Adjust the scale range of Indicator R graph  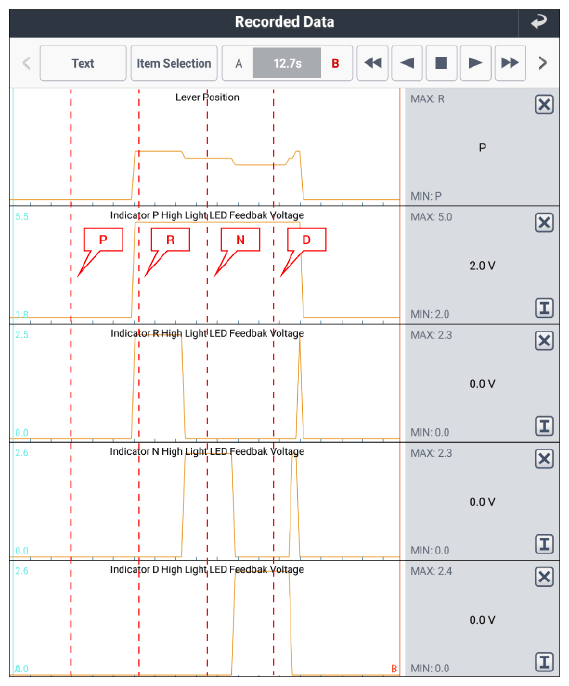pos(544,426)
